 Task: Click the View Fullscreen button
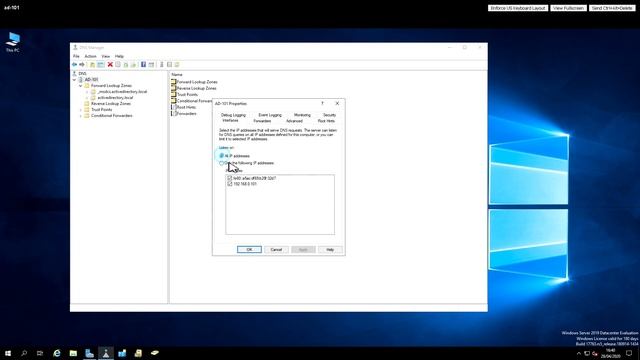click(x=568, y=8)
